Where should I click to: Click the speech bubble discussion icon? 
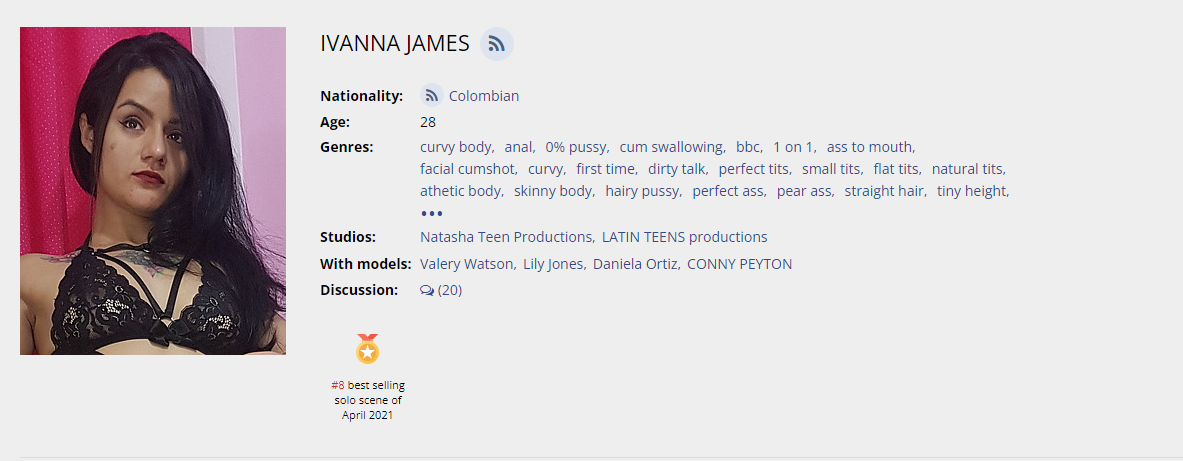click(x=427, y=291)
